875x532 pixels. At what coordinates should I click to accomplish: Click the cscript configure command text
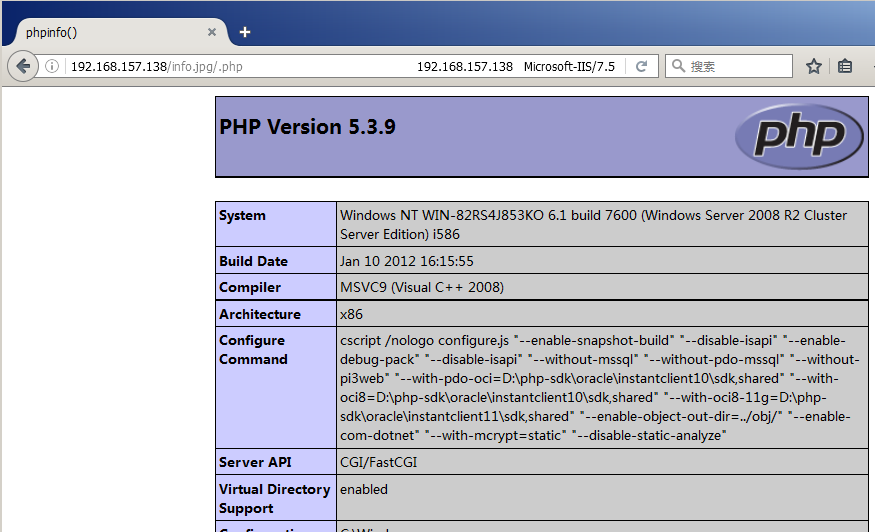click(x=600, y=388)
